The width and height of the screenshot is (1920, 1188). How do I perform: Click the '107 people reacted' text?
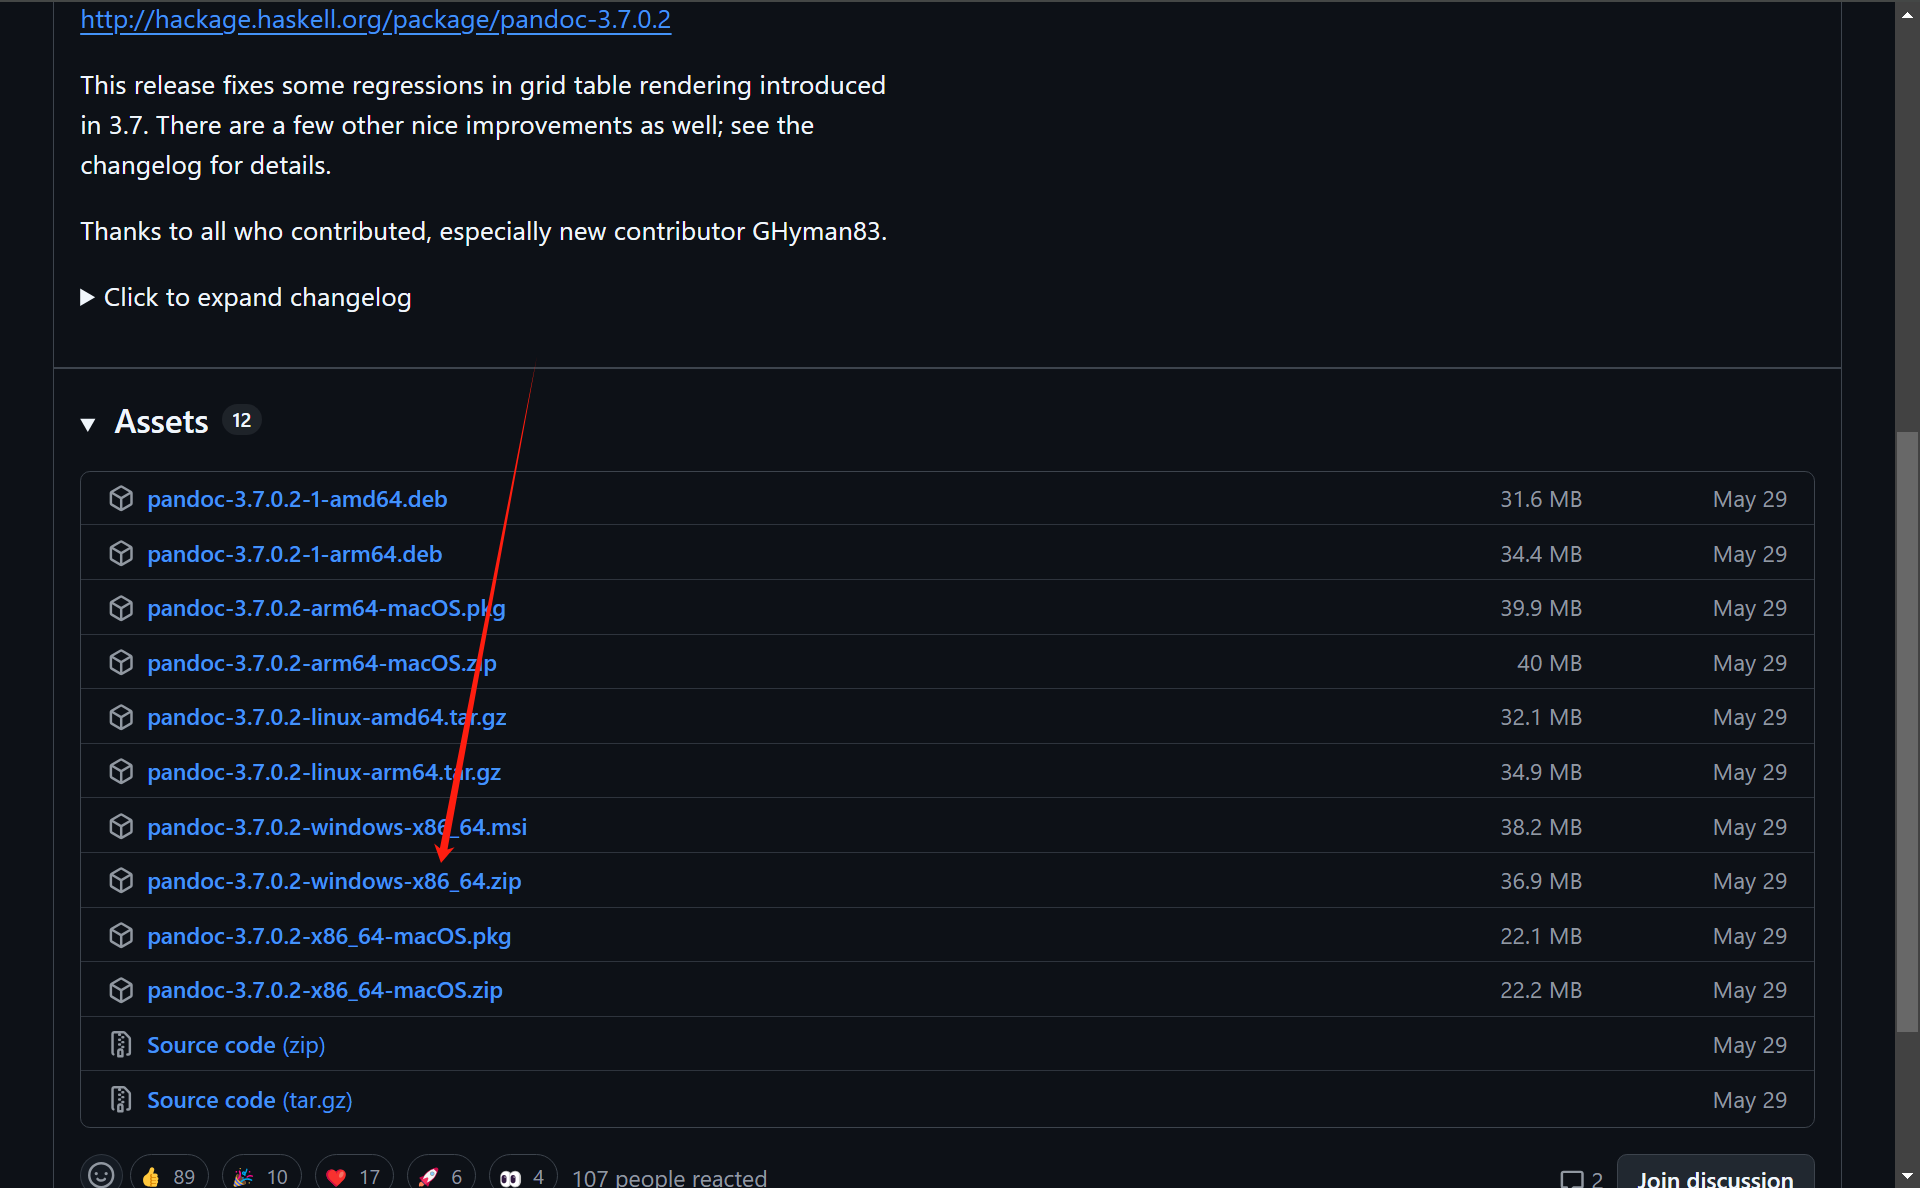[x=669, y=1178]
